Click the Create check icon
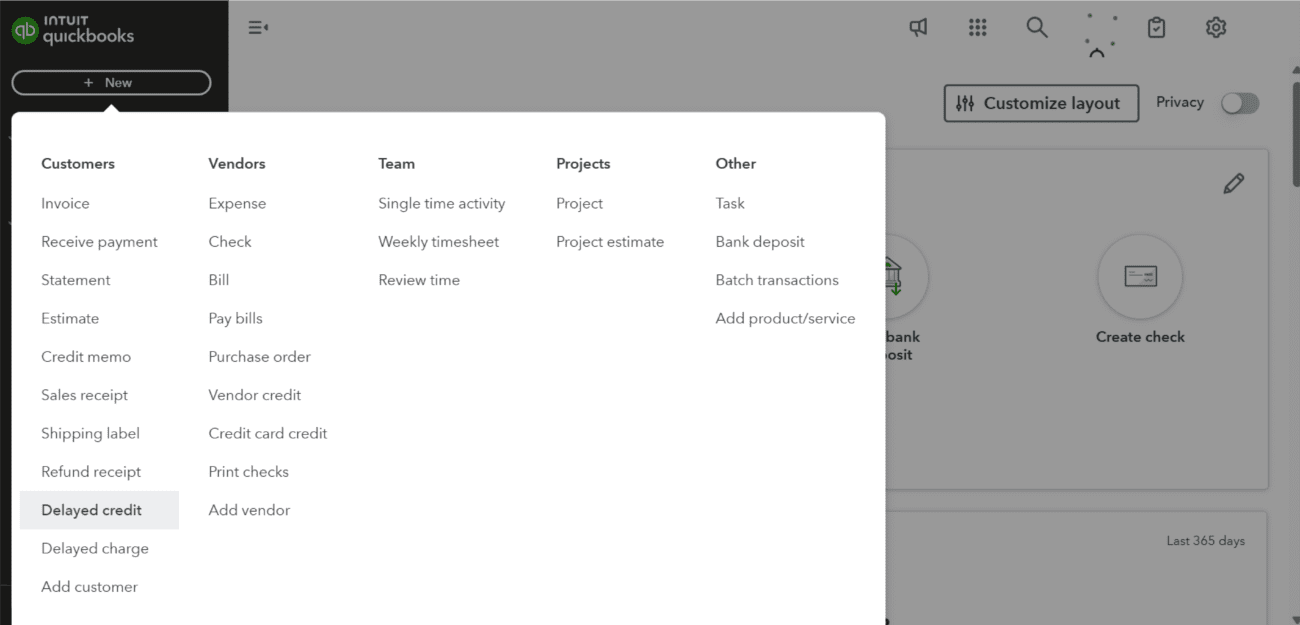 (x=1140, y=277)
